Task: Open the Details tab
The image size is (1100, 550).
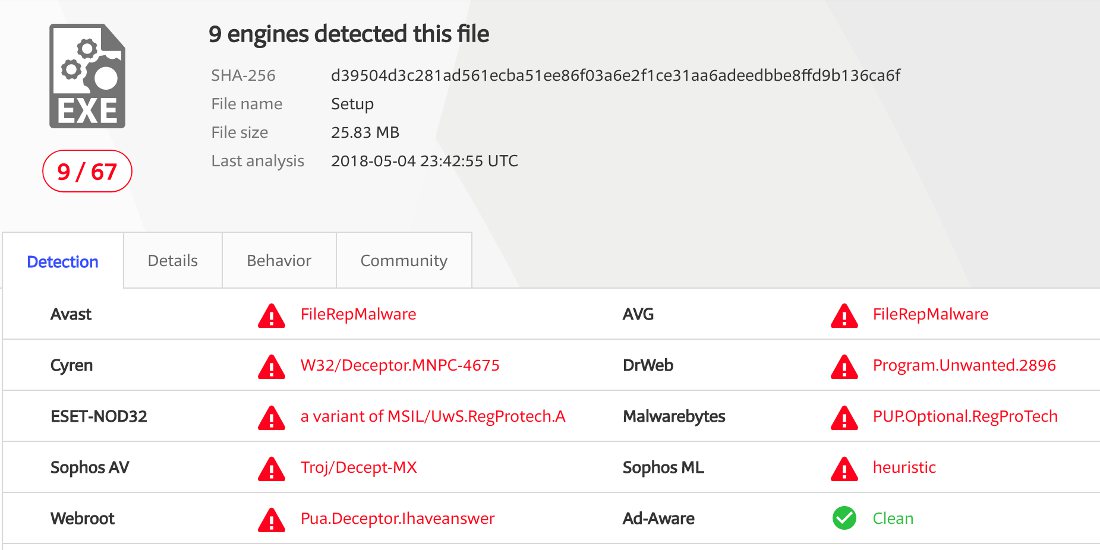Action: pyautogui.click(x=173, y=260)
